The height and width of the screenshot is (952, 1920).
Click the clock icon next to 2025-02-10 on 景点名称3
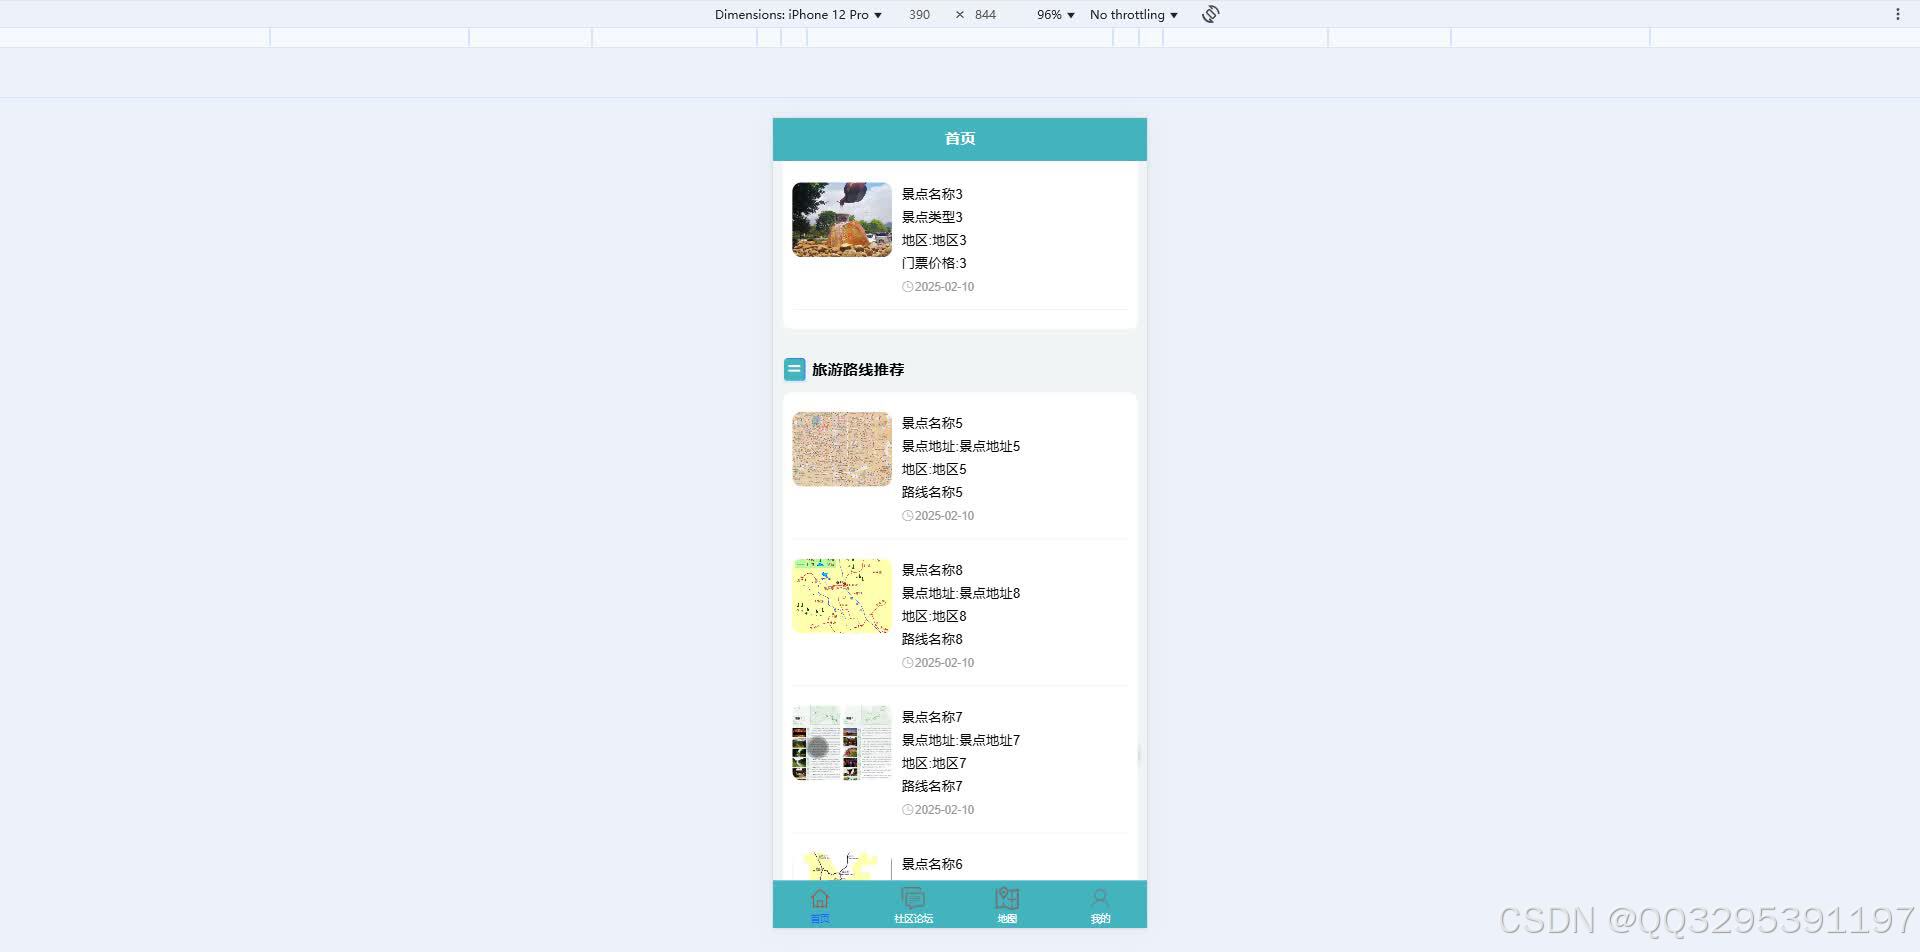[907, 286]
